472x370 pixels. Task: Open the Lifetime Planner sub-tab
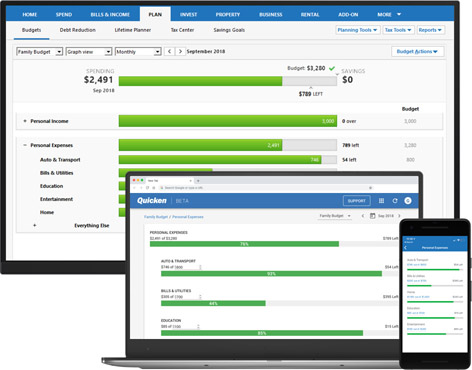pos(133,30)
